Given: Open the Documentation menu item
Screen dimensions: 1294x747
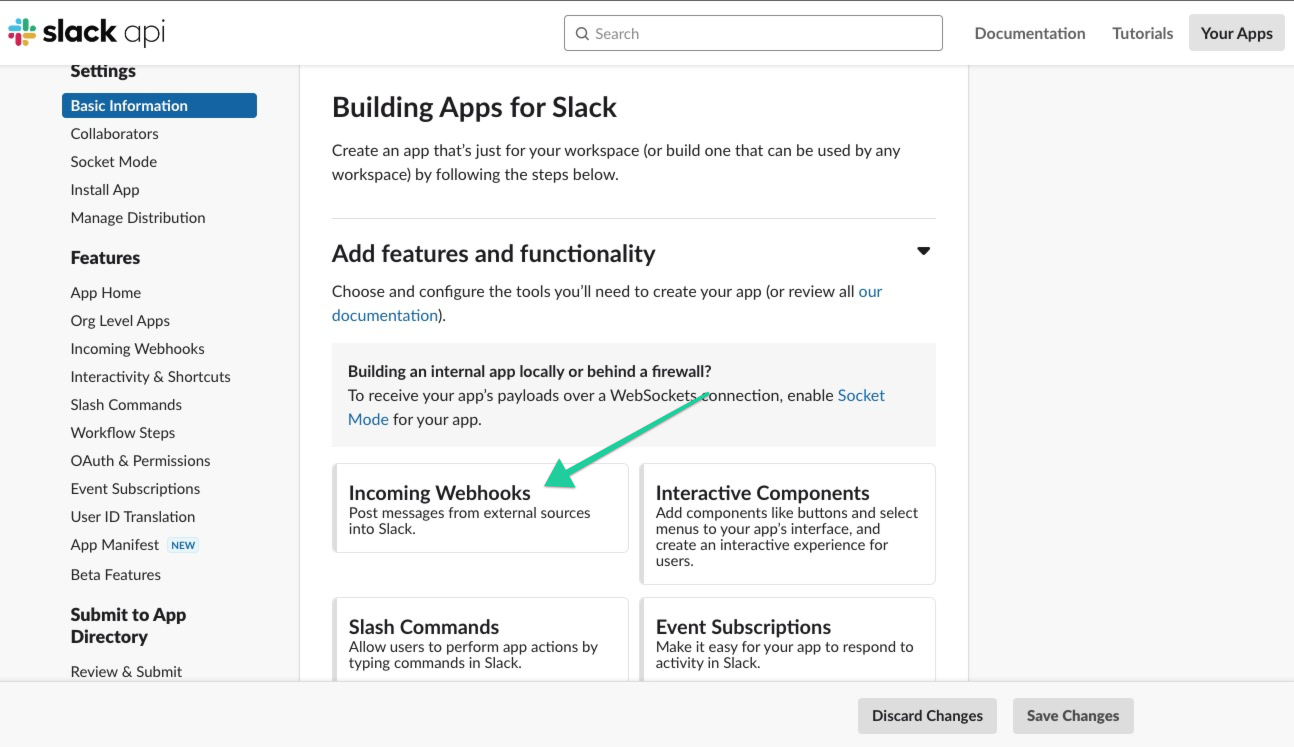Looking at the screenshot, I should (x=1029, y=33).
